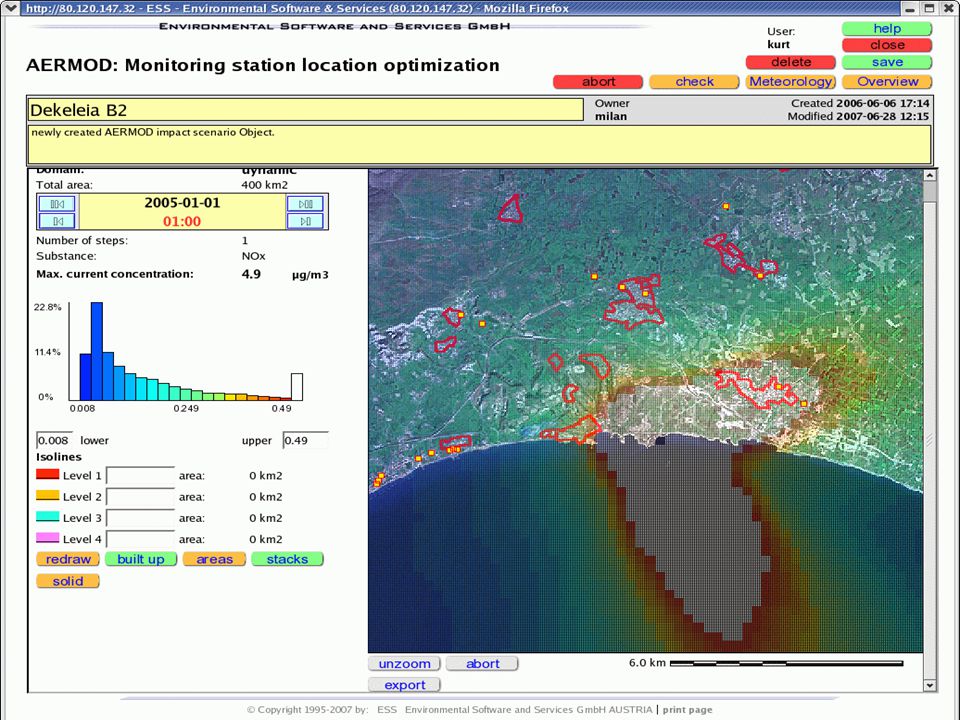Click the cyan Level 3 color swatch
Viewport: 960px width, 720px height.
click(48, 517)
